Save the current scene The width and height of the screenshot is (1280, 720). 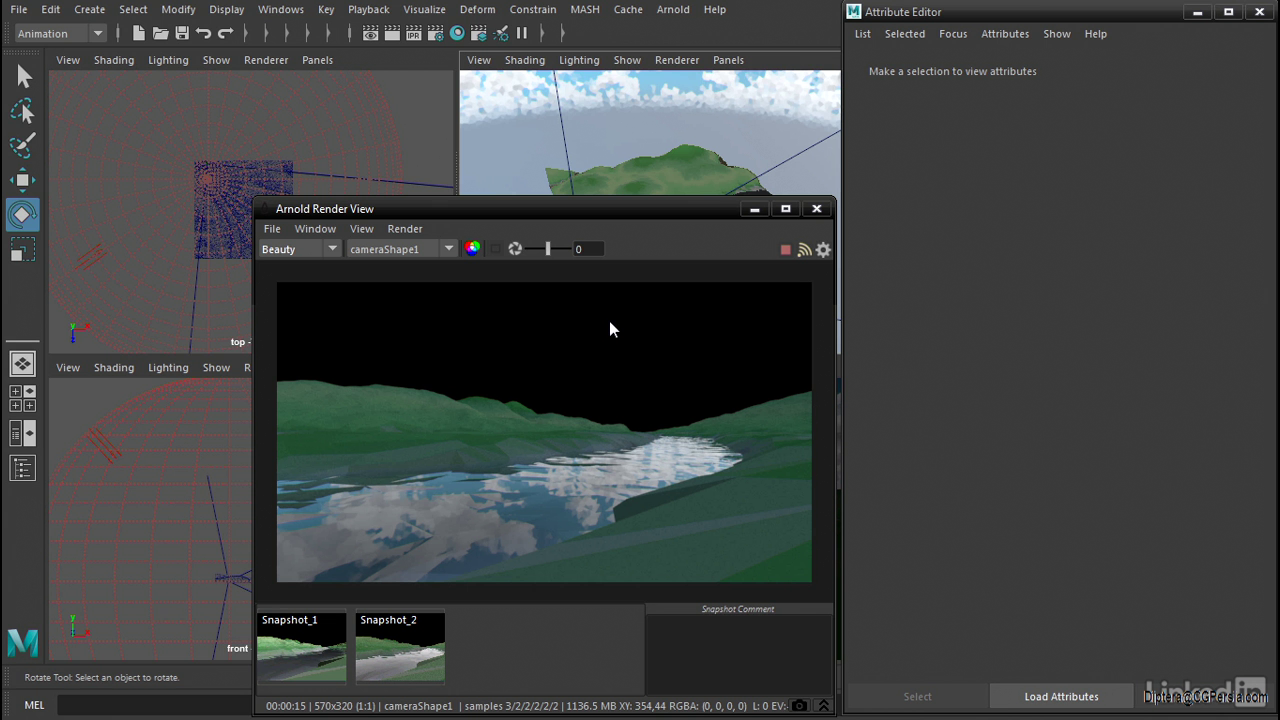click(x=182, y=33)
